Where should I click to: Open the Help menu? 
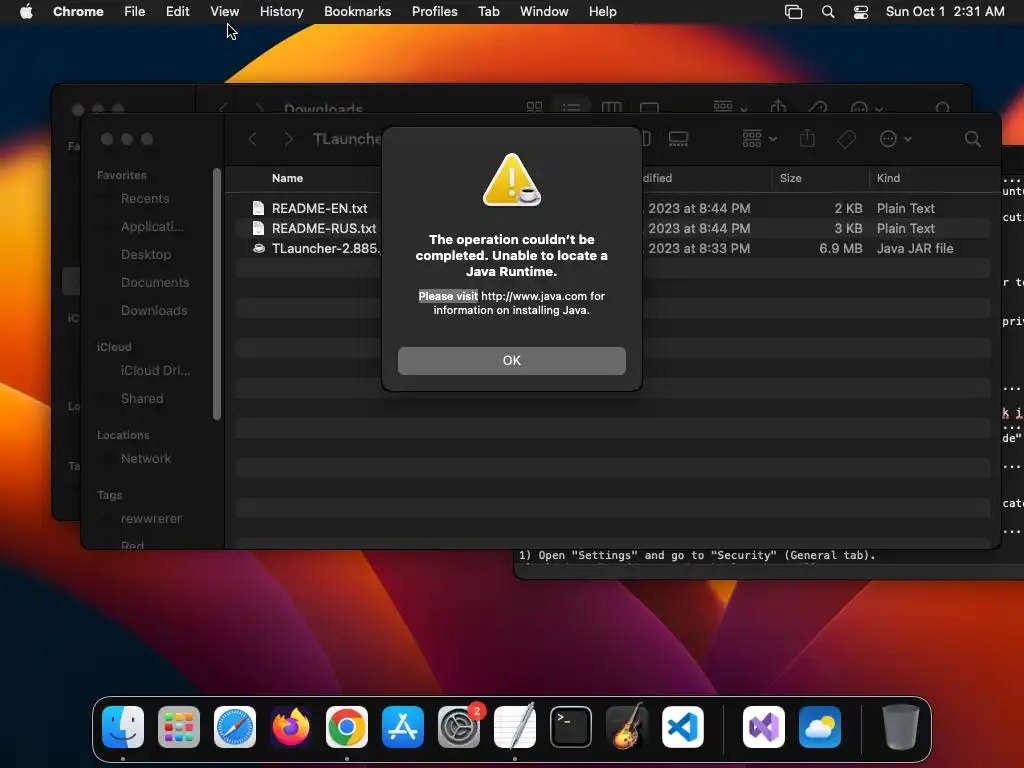click(602, 12)
